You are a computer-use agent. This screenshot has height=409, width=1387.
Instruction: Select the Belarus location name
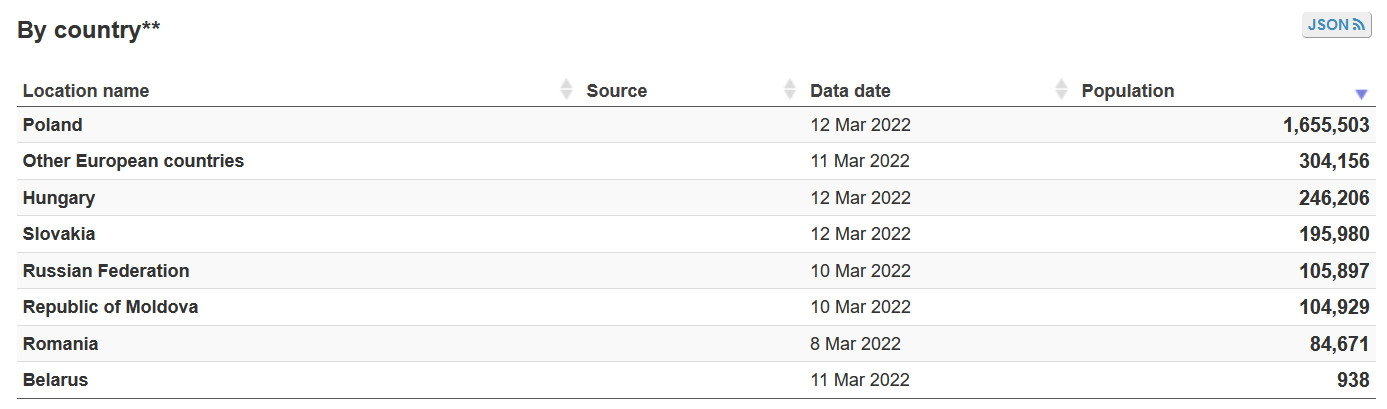click(x=55, y=380)
